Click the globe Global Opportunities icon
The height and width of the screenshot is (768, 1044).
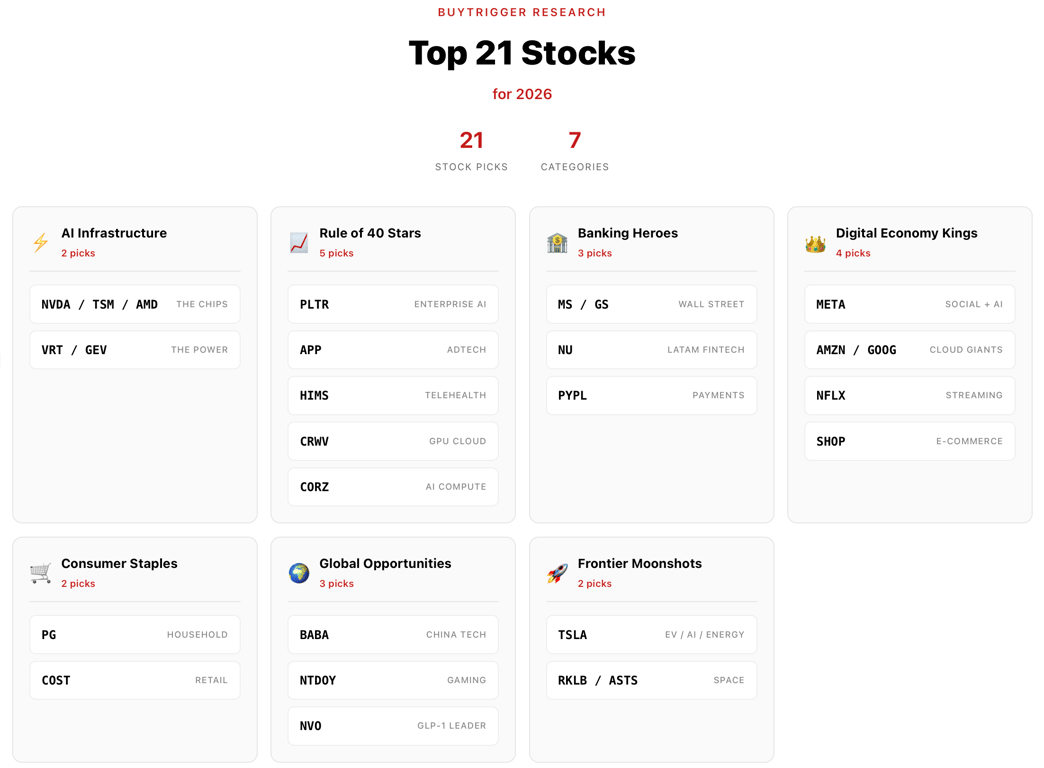[x=299, y=573]
